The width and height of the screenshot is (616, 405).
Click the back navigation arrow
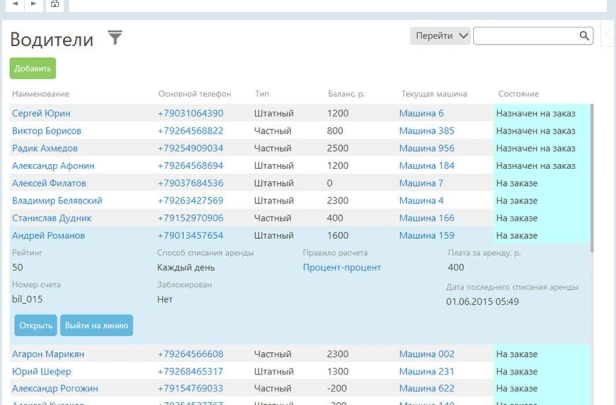[x=16, y=4]
